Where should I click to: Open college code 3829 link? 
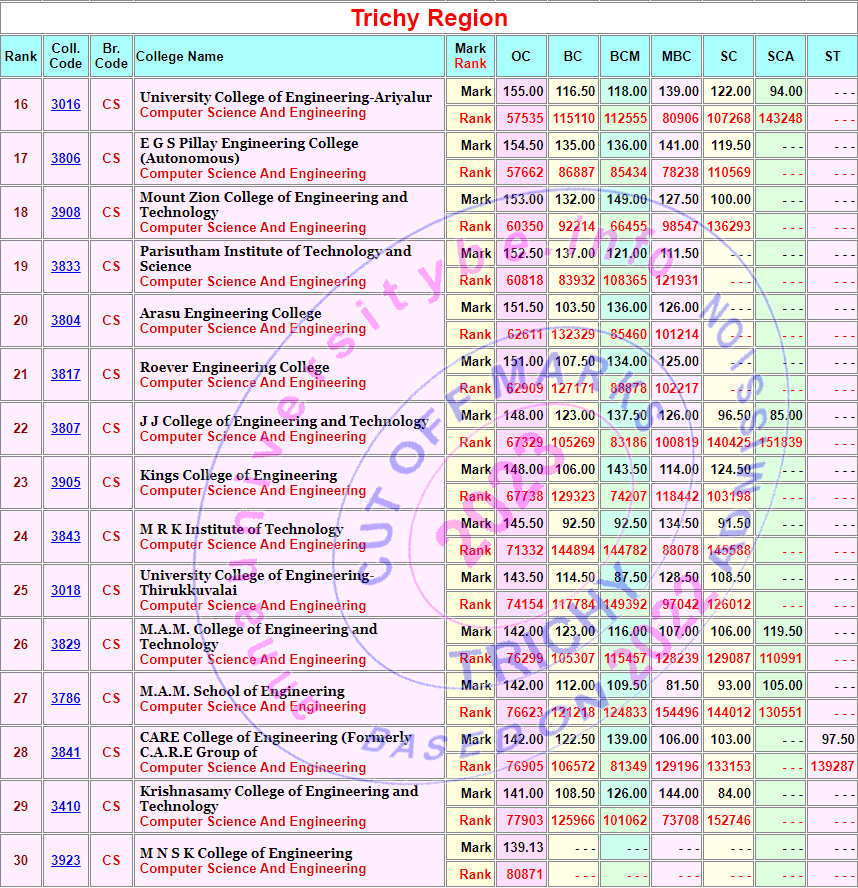66,645
